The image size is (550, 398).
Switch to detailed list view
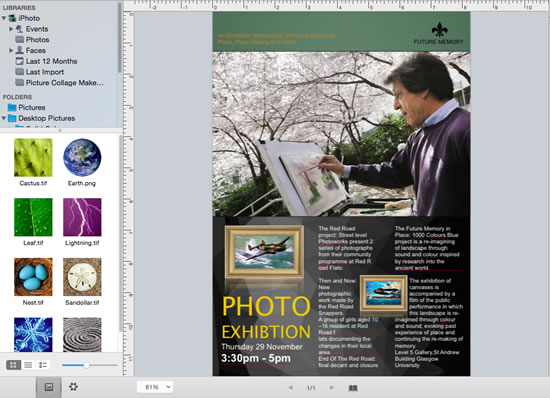tap(43, 365)
